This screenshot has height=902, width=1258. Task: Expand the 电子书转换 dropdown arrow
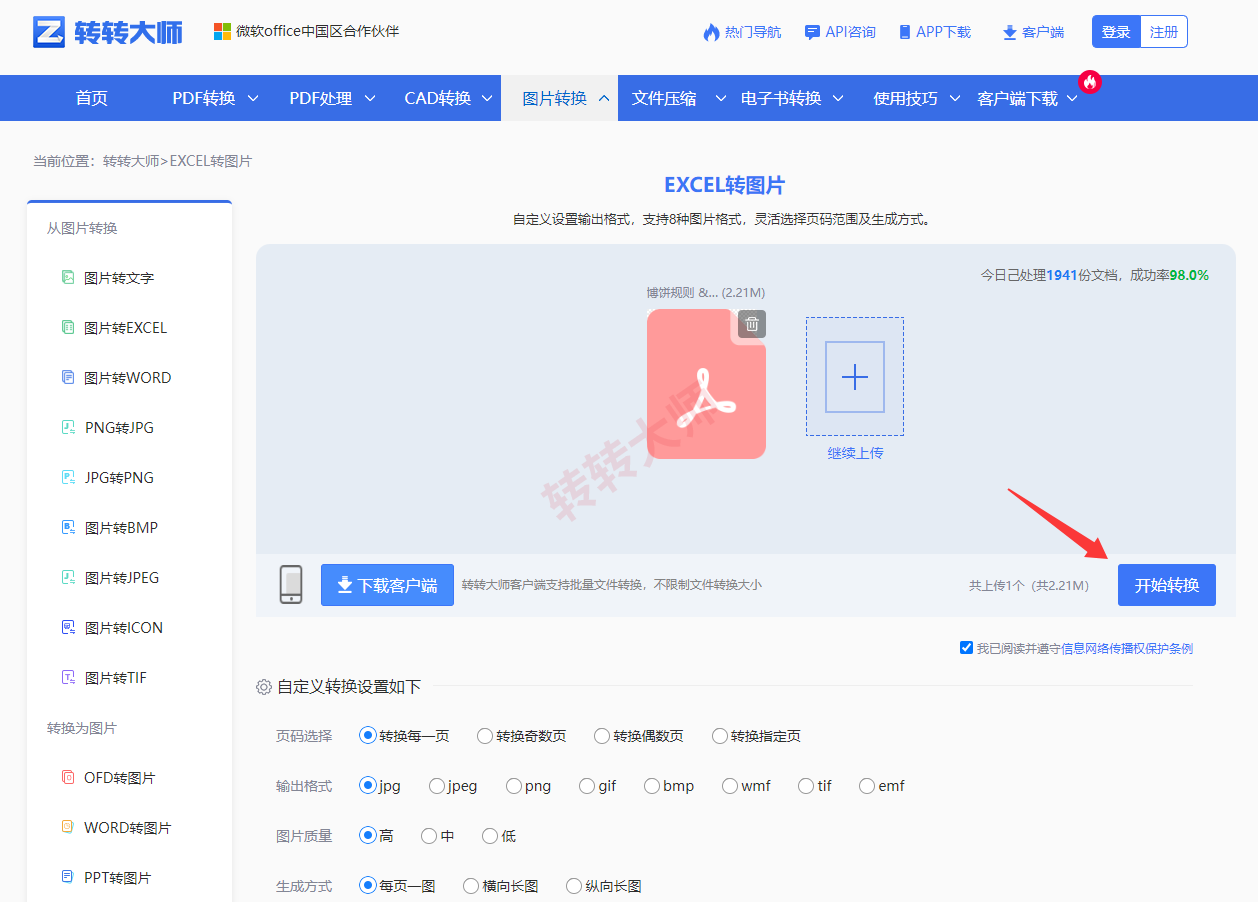click(x=838, y=98)
